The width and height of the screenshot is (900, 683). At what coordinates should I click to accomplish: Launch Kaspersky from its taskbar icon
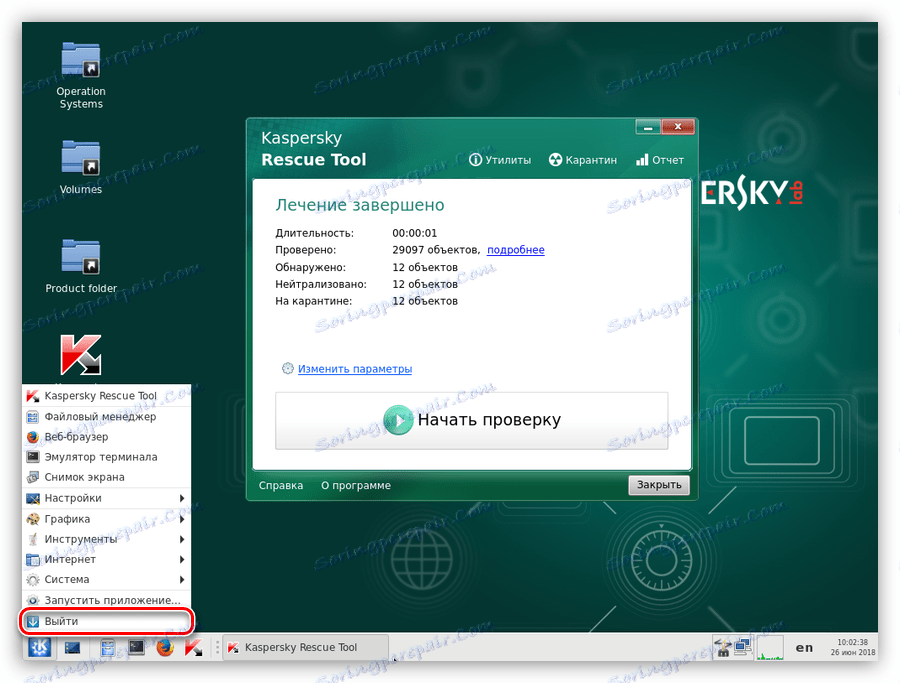(x=191, y=647)
